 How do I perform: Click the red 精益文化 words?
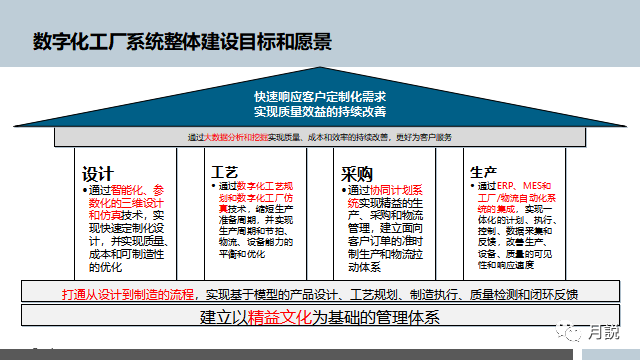pyautogui.click(x=280, y=317)
